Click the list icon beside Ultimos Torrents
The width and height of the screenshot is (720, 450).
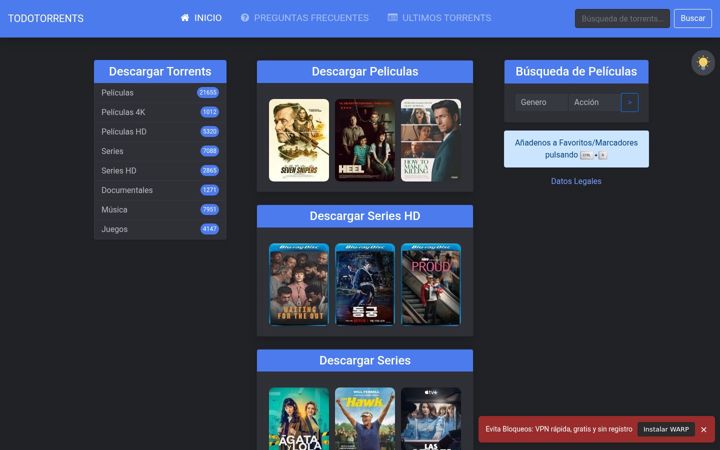[393, 17]
